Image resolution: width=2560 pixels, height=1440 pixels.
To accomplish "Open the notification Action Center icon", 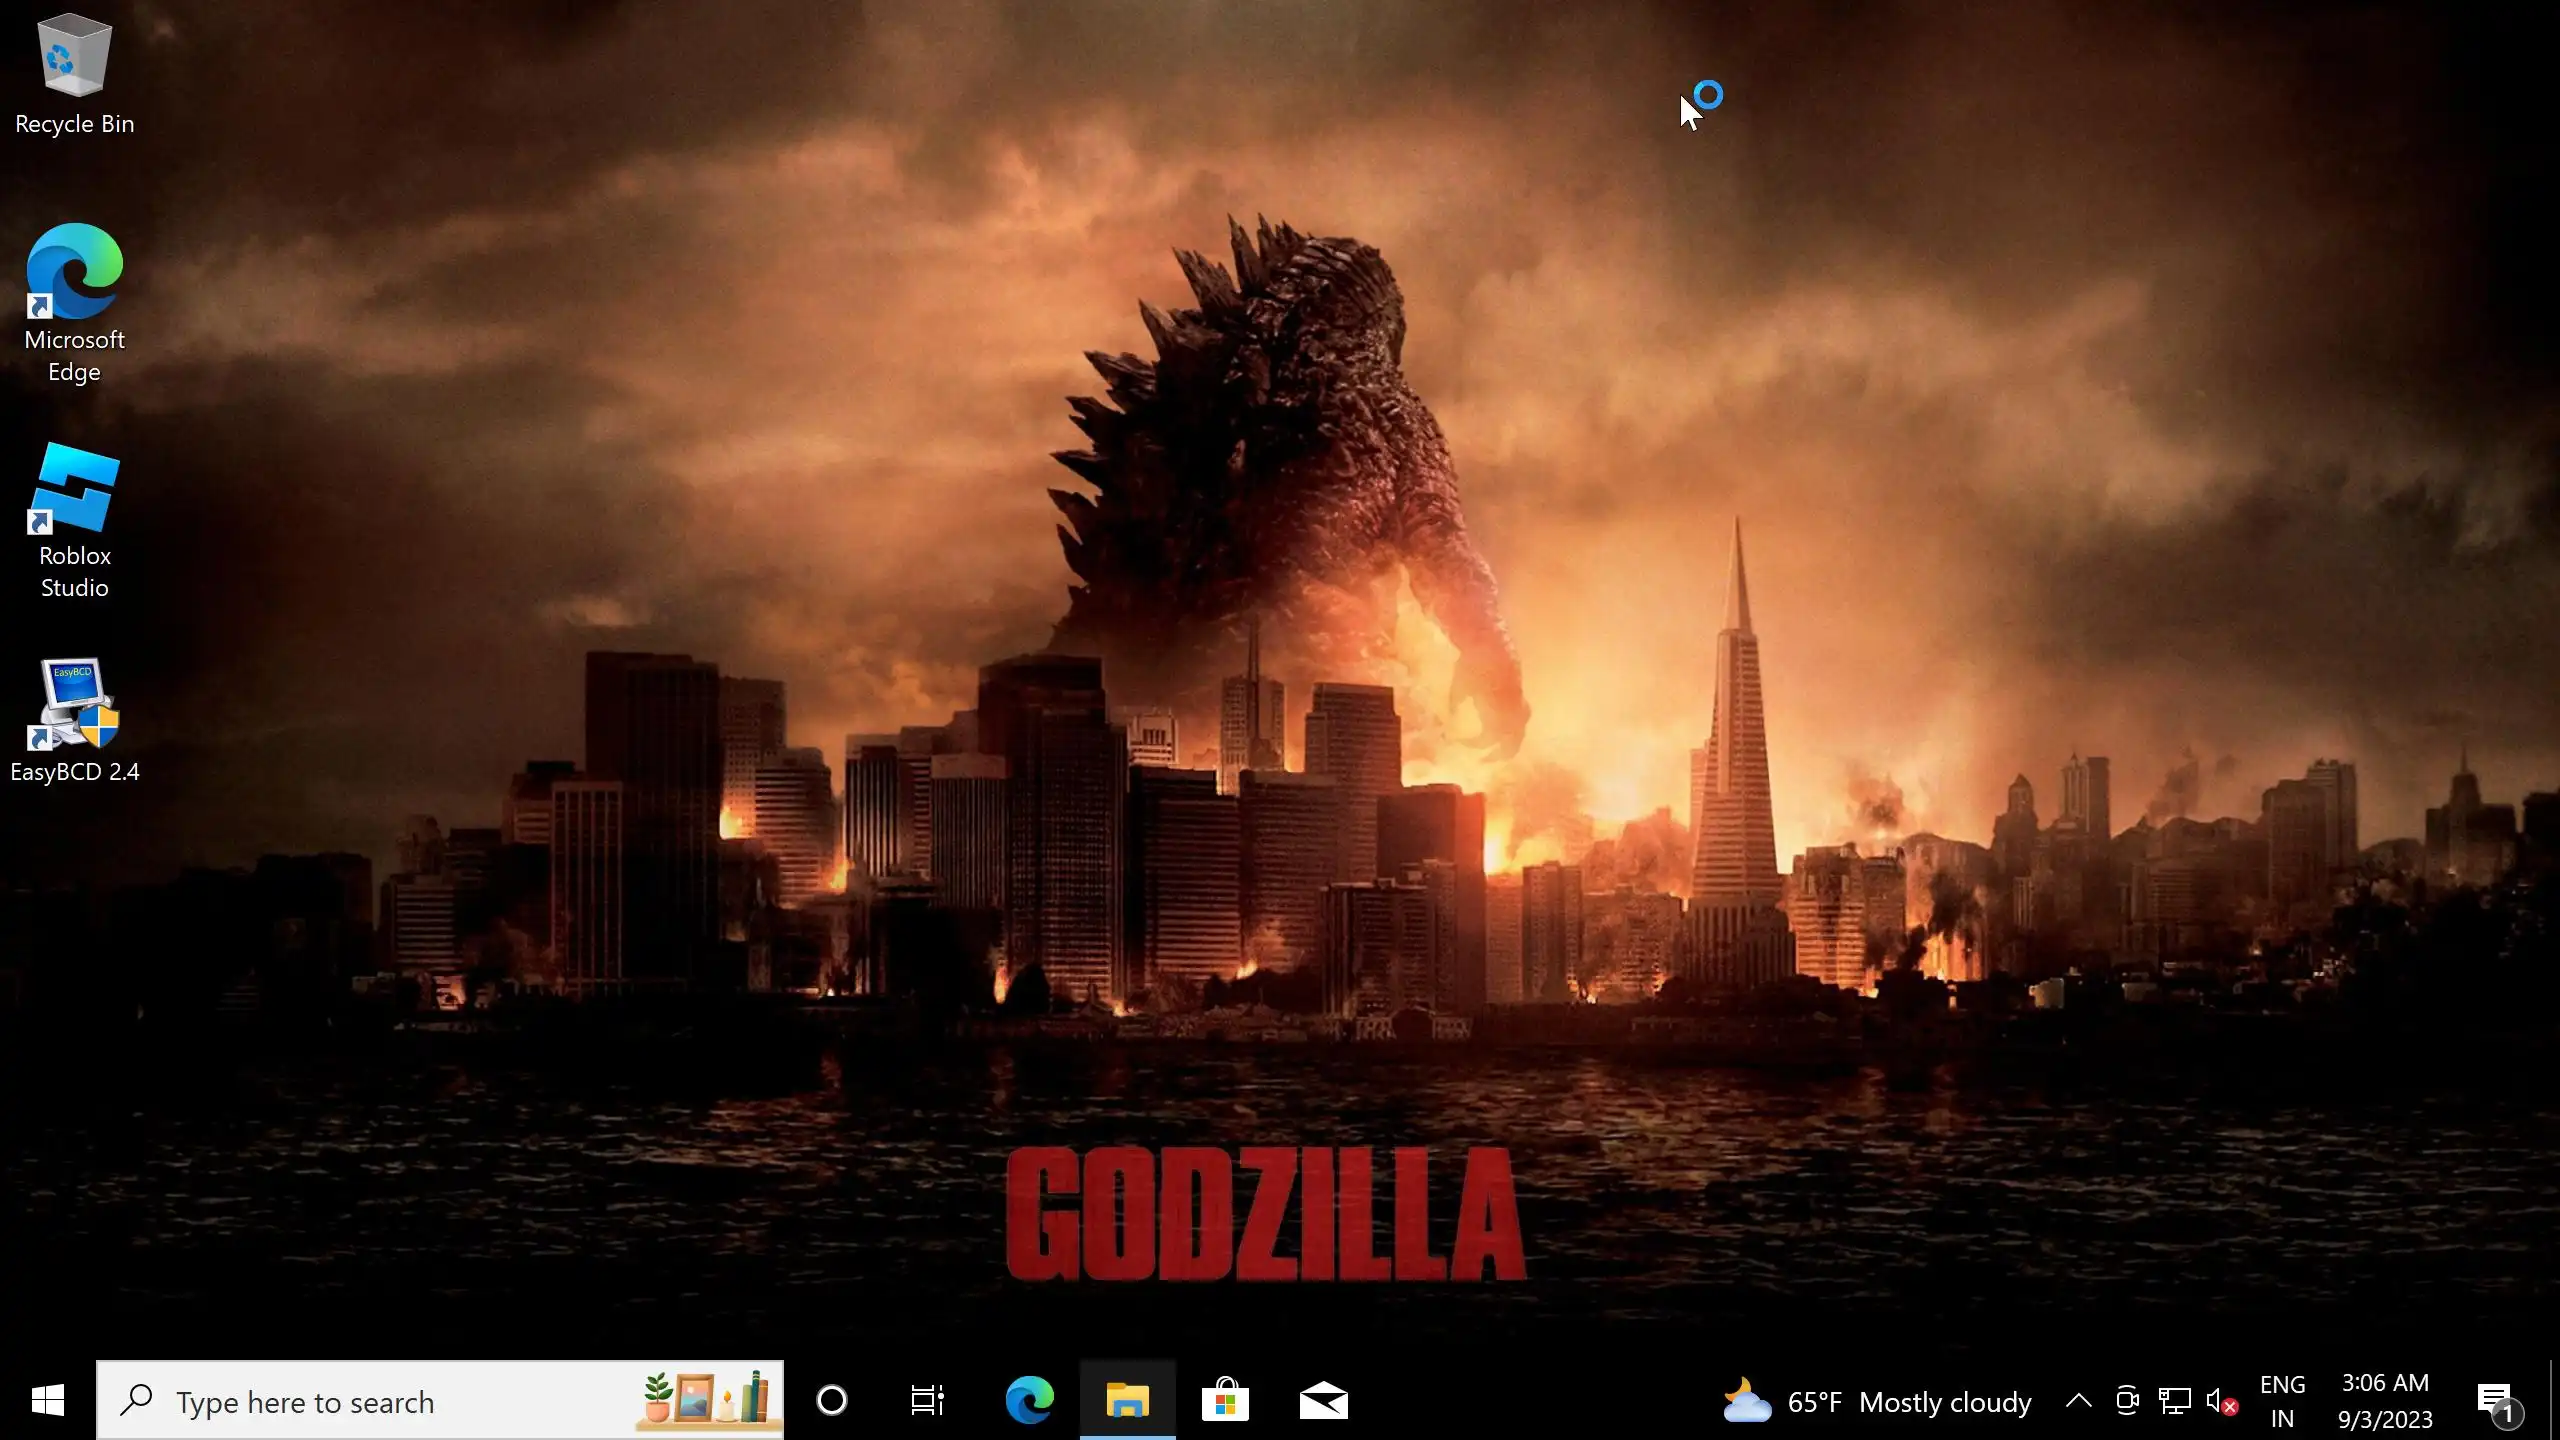I will (2496, 1401).
